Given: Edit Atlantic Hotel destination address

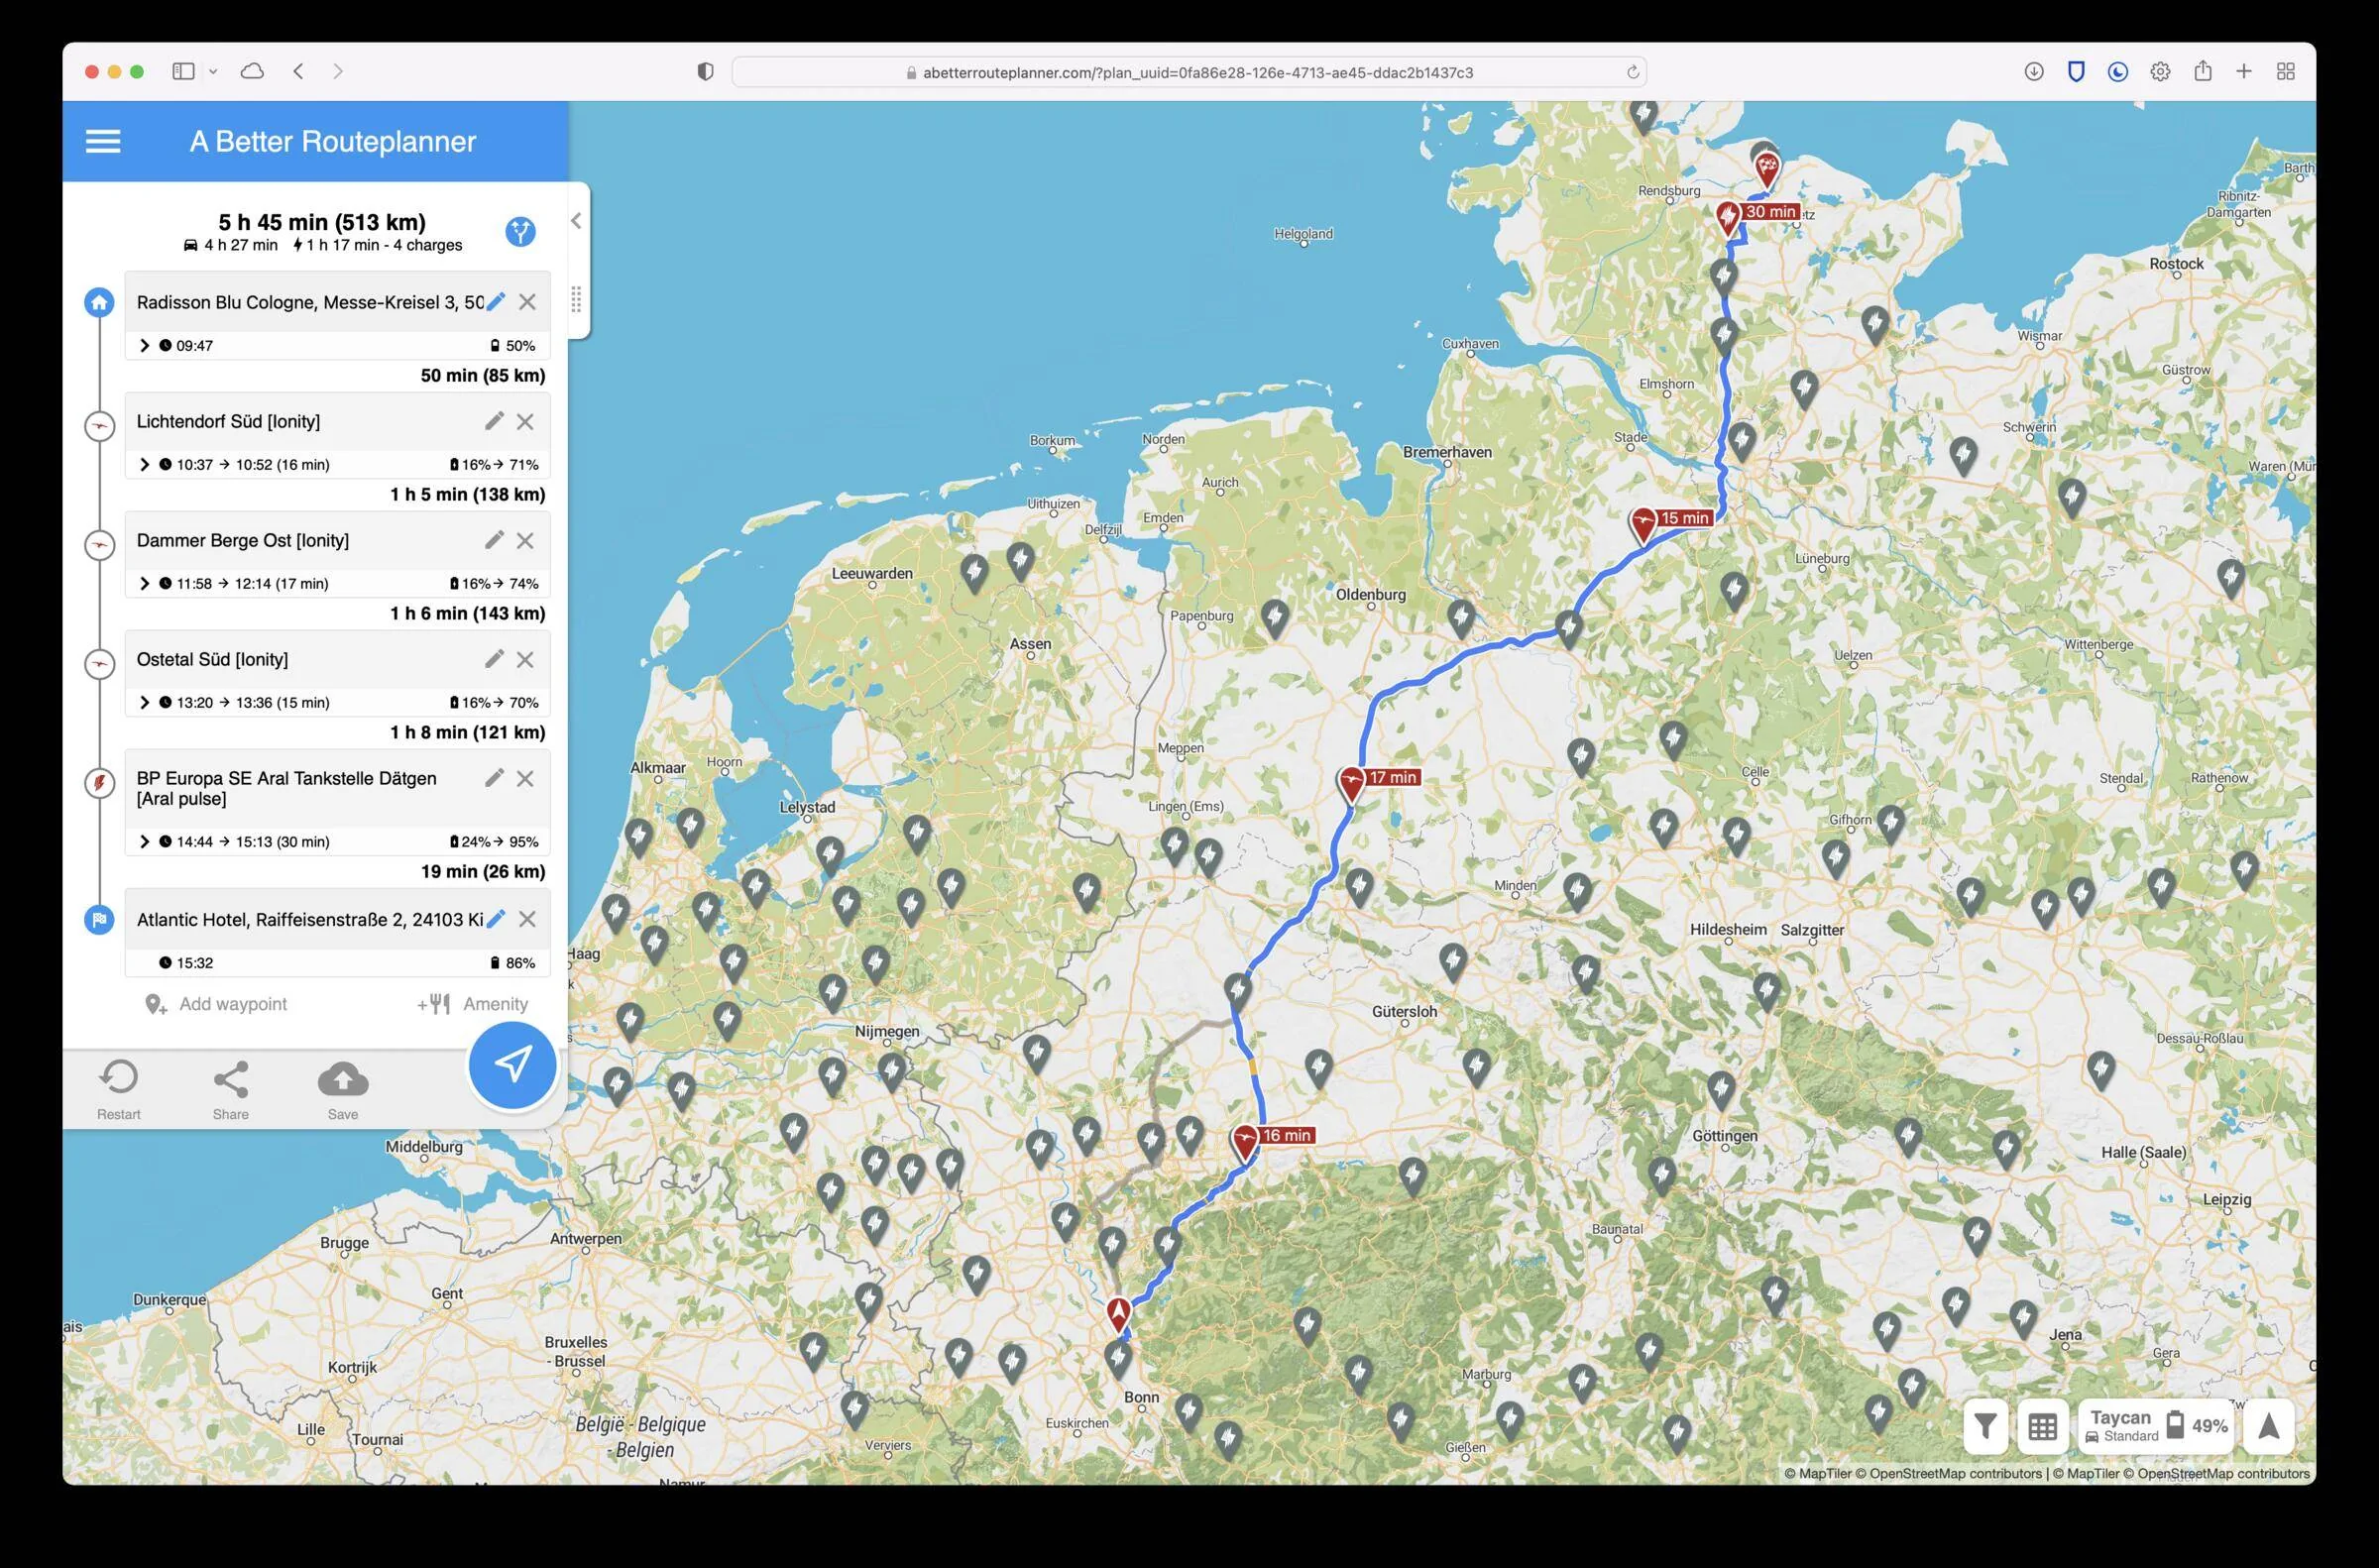Looking at the screenshot, I should (496, 919).
